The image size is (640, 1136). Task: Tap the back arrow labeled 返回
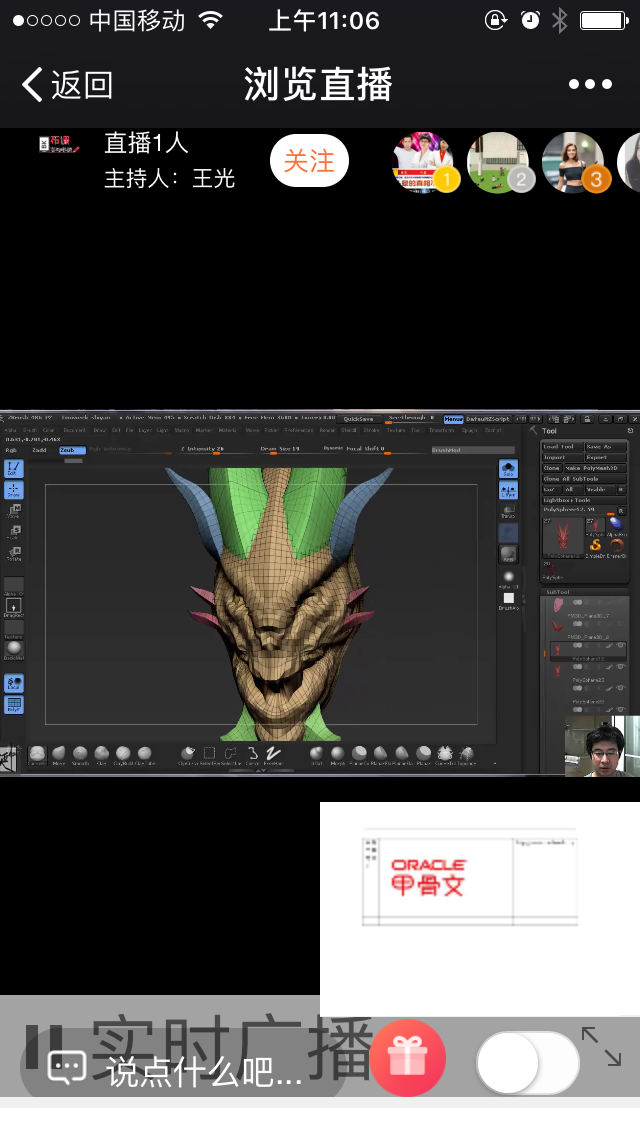(x=66, y=85)
